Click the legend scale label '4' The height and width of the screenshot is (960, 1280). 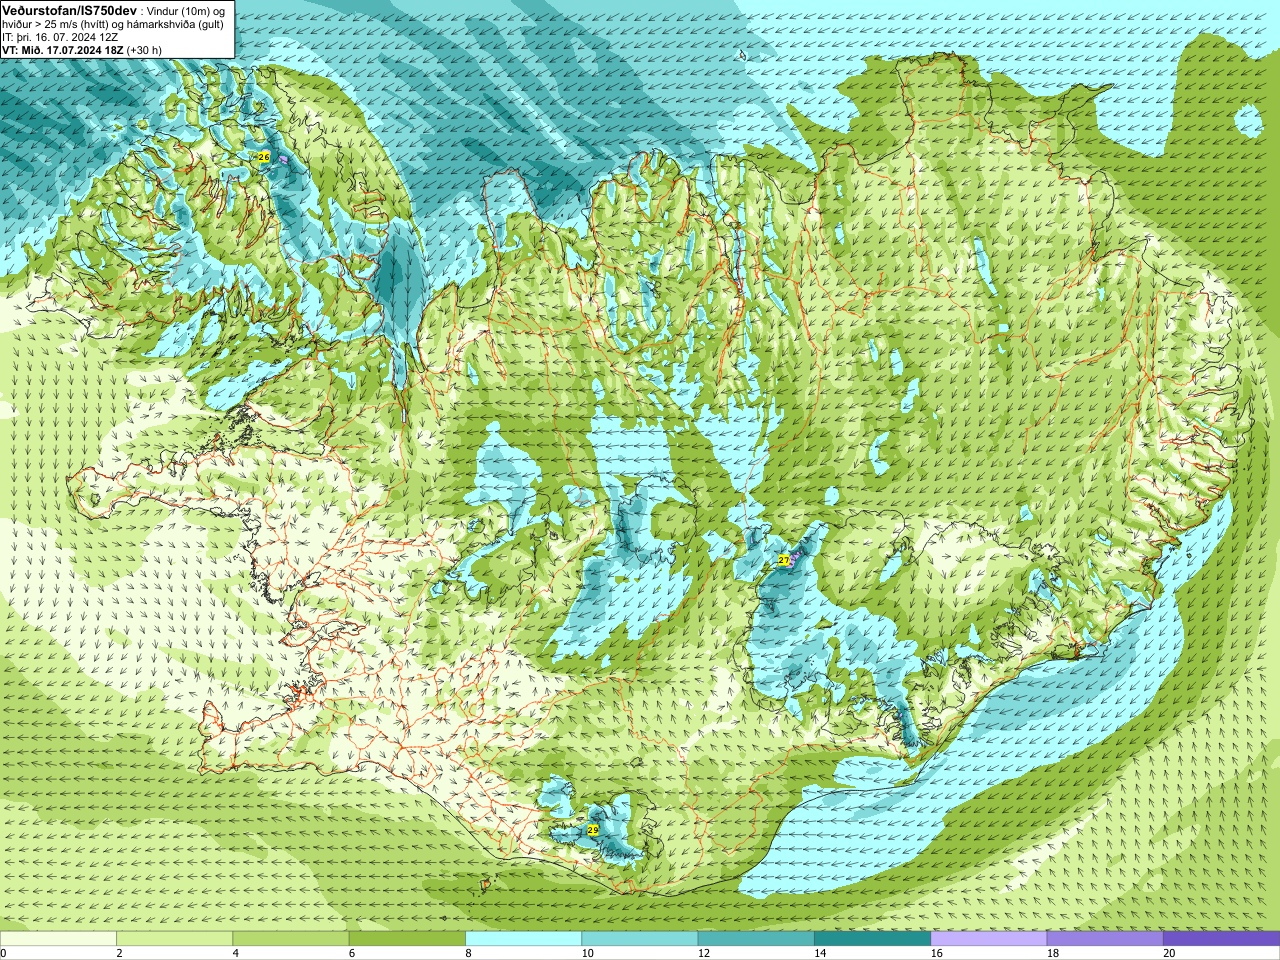(235, 953)
